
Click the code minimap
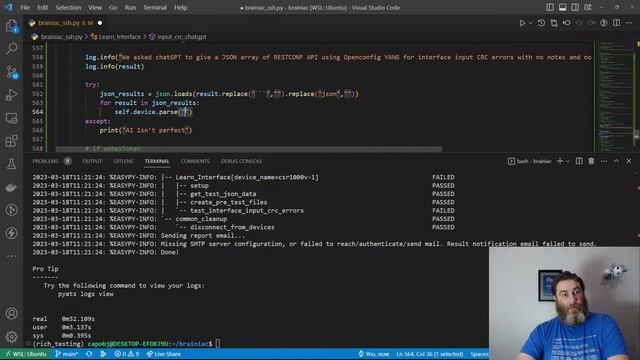click(x=615, y=96)
